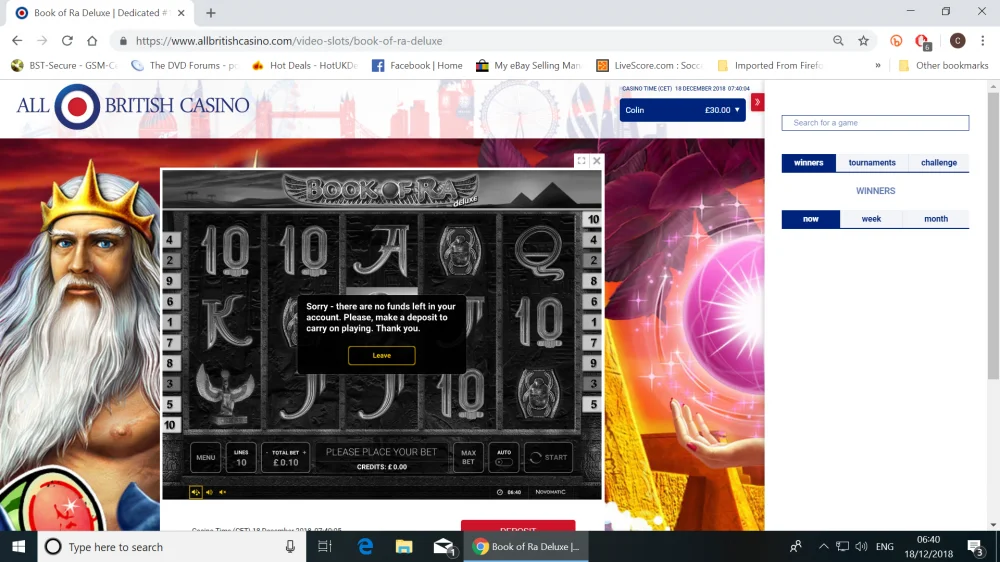Screen dimensions: 1000x562
Task: Open the LiveScore.com bookmark
Action: point(649,65)
